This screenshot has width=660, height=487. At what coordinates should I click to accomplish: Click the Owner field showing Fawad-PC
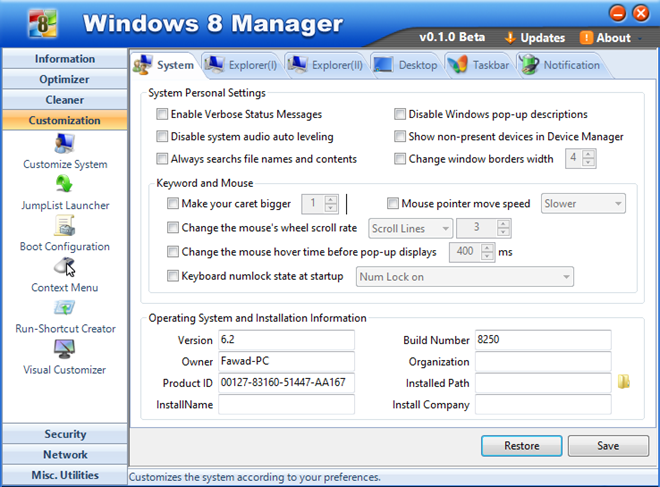point(286,361)
